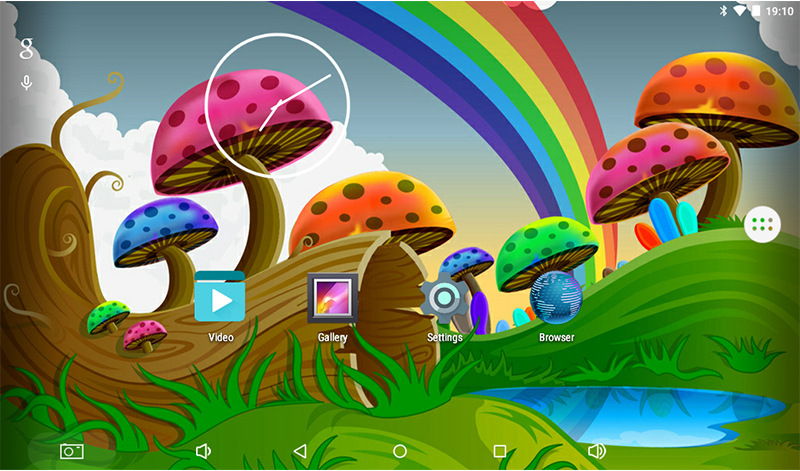Lower volume using speaker icon
The width and height of the screenshot is (800, 471).
point(203,452)
